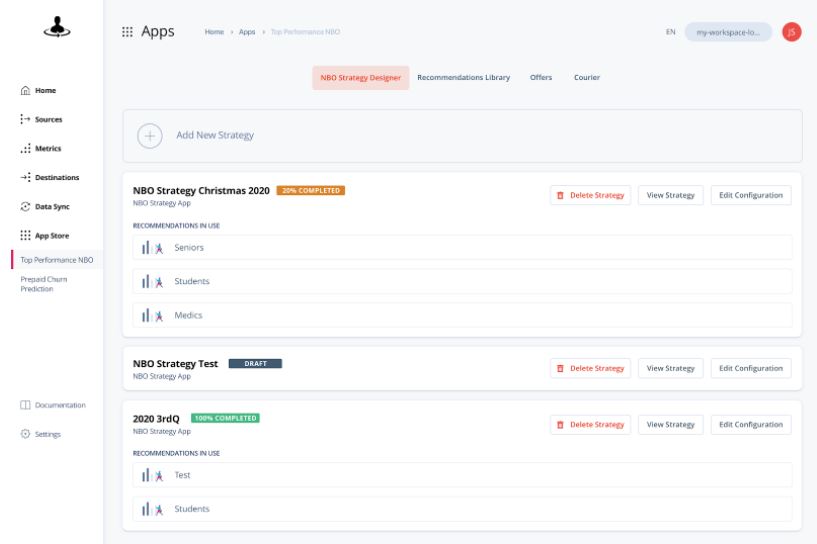Image resolution: width=817 pixels, height=544 pixels.
Task: View Strategy for NBO Strategy Test
Action: point(670,368)
